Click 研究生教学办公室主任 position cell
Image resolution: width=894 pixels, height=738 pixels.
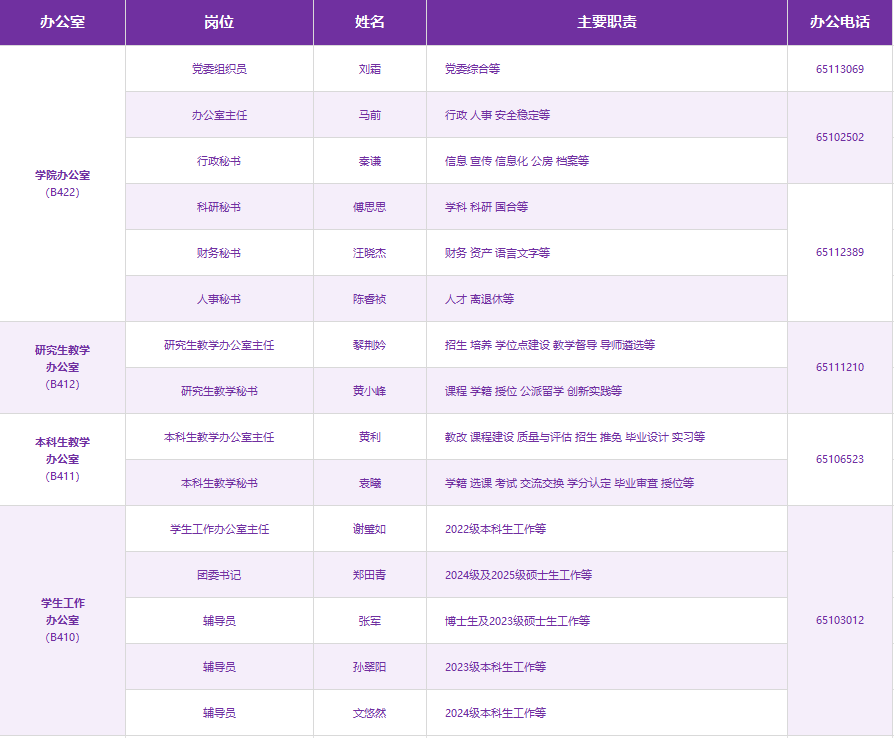219,345
